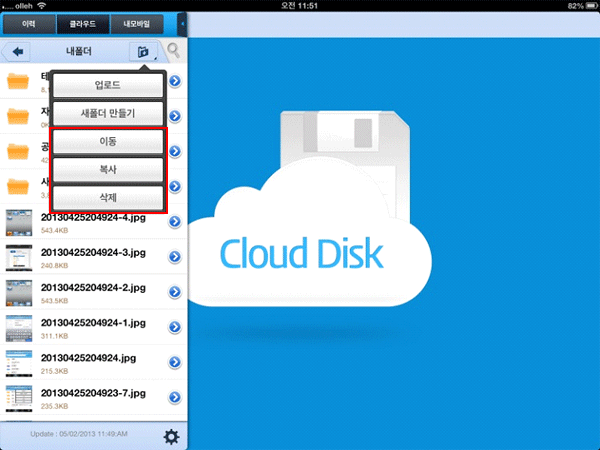Open the third folder icon in list
Screen dimensions: 600x450
[x=18, y=151]
